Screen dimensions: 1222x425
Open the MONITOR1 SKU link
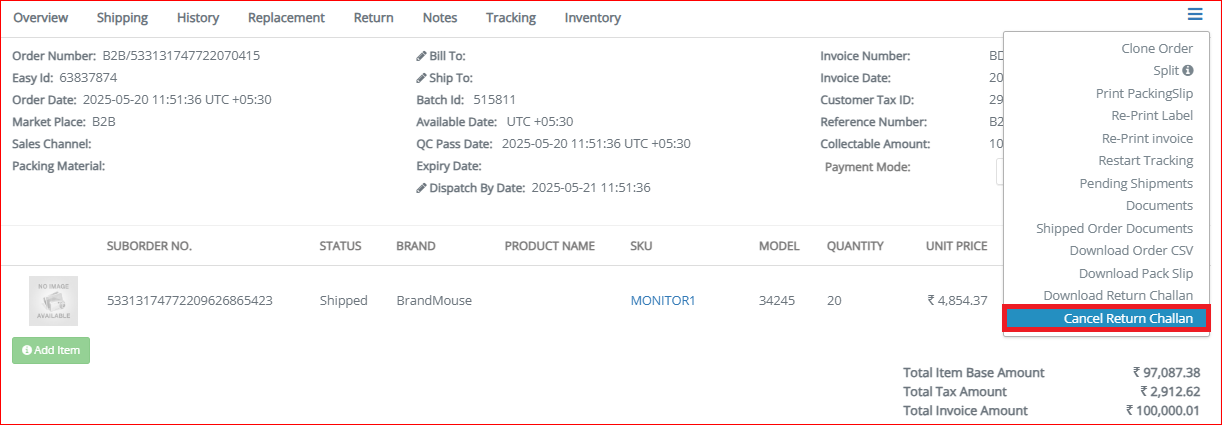(662, 301)
